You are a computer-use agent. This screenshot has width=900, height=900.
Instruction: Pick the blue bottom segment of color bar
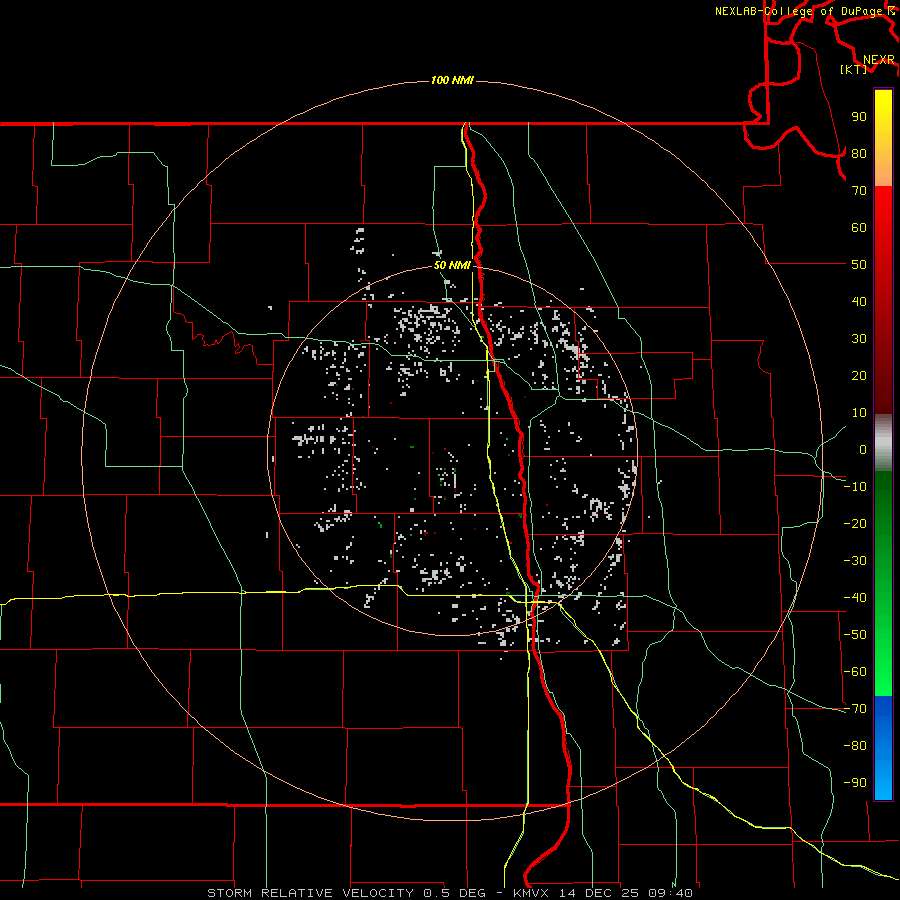(x=883, y=748)
